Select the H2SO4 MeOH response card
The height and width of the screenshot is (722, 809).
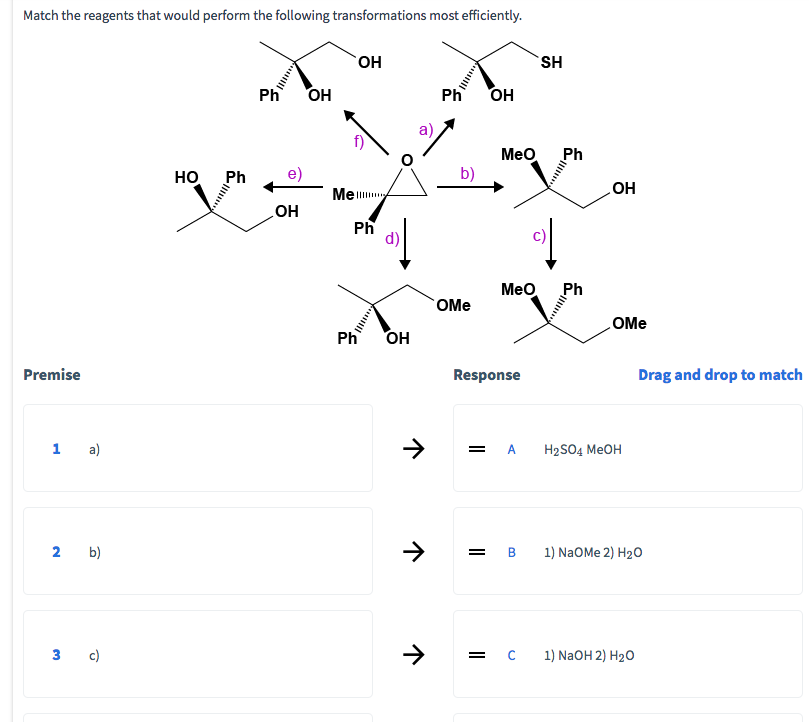[x=627, y=448]
